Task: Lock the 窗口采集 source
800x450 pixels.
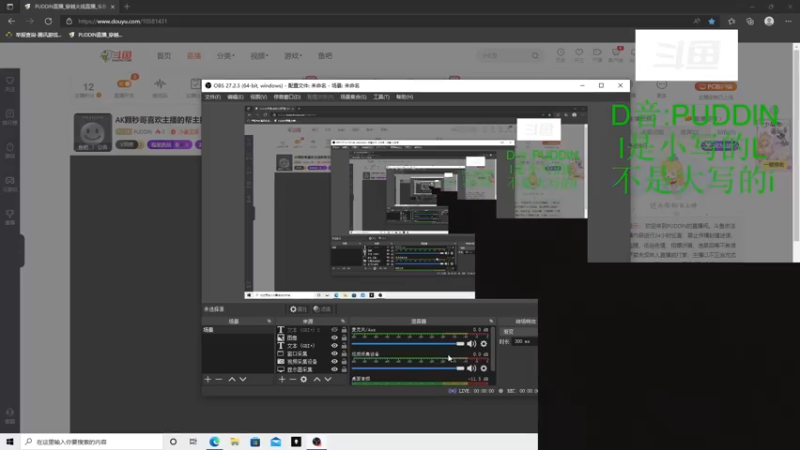Action: click(344, 354)
